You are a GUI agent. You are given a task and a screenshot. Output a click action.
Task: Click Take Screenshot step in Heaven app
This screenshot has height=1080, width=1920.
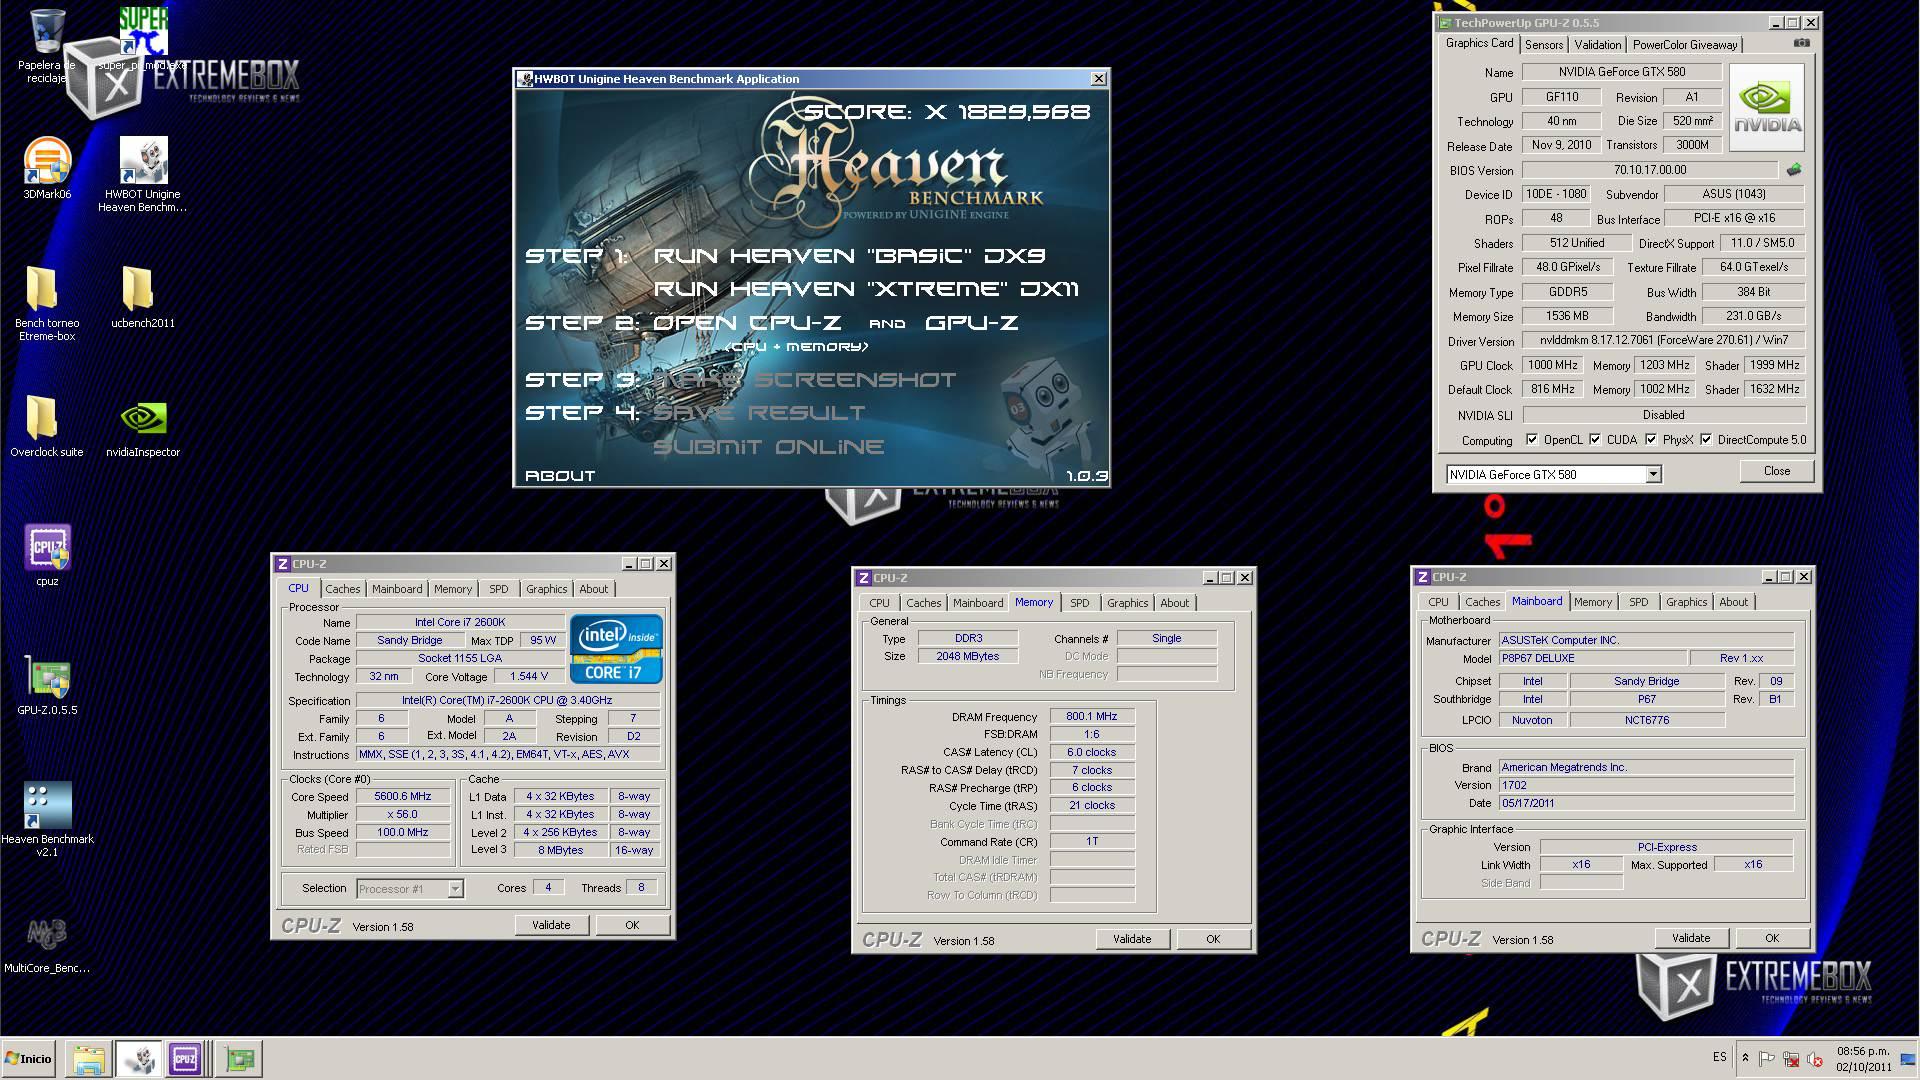(805, 380)
